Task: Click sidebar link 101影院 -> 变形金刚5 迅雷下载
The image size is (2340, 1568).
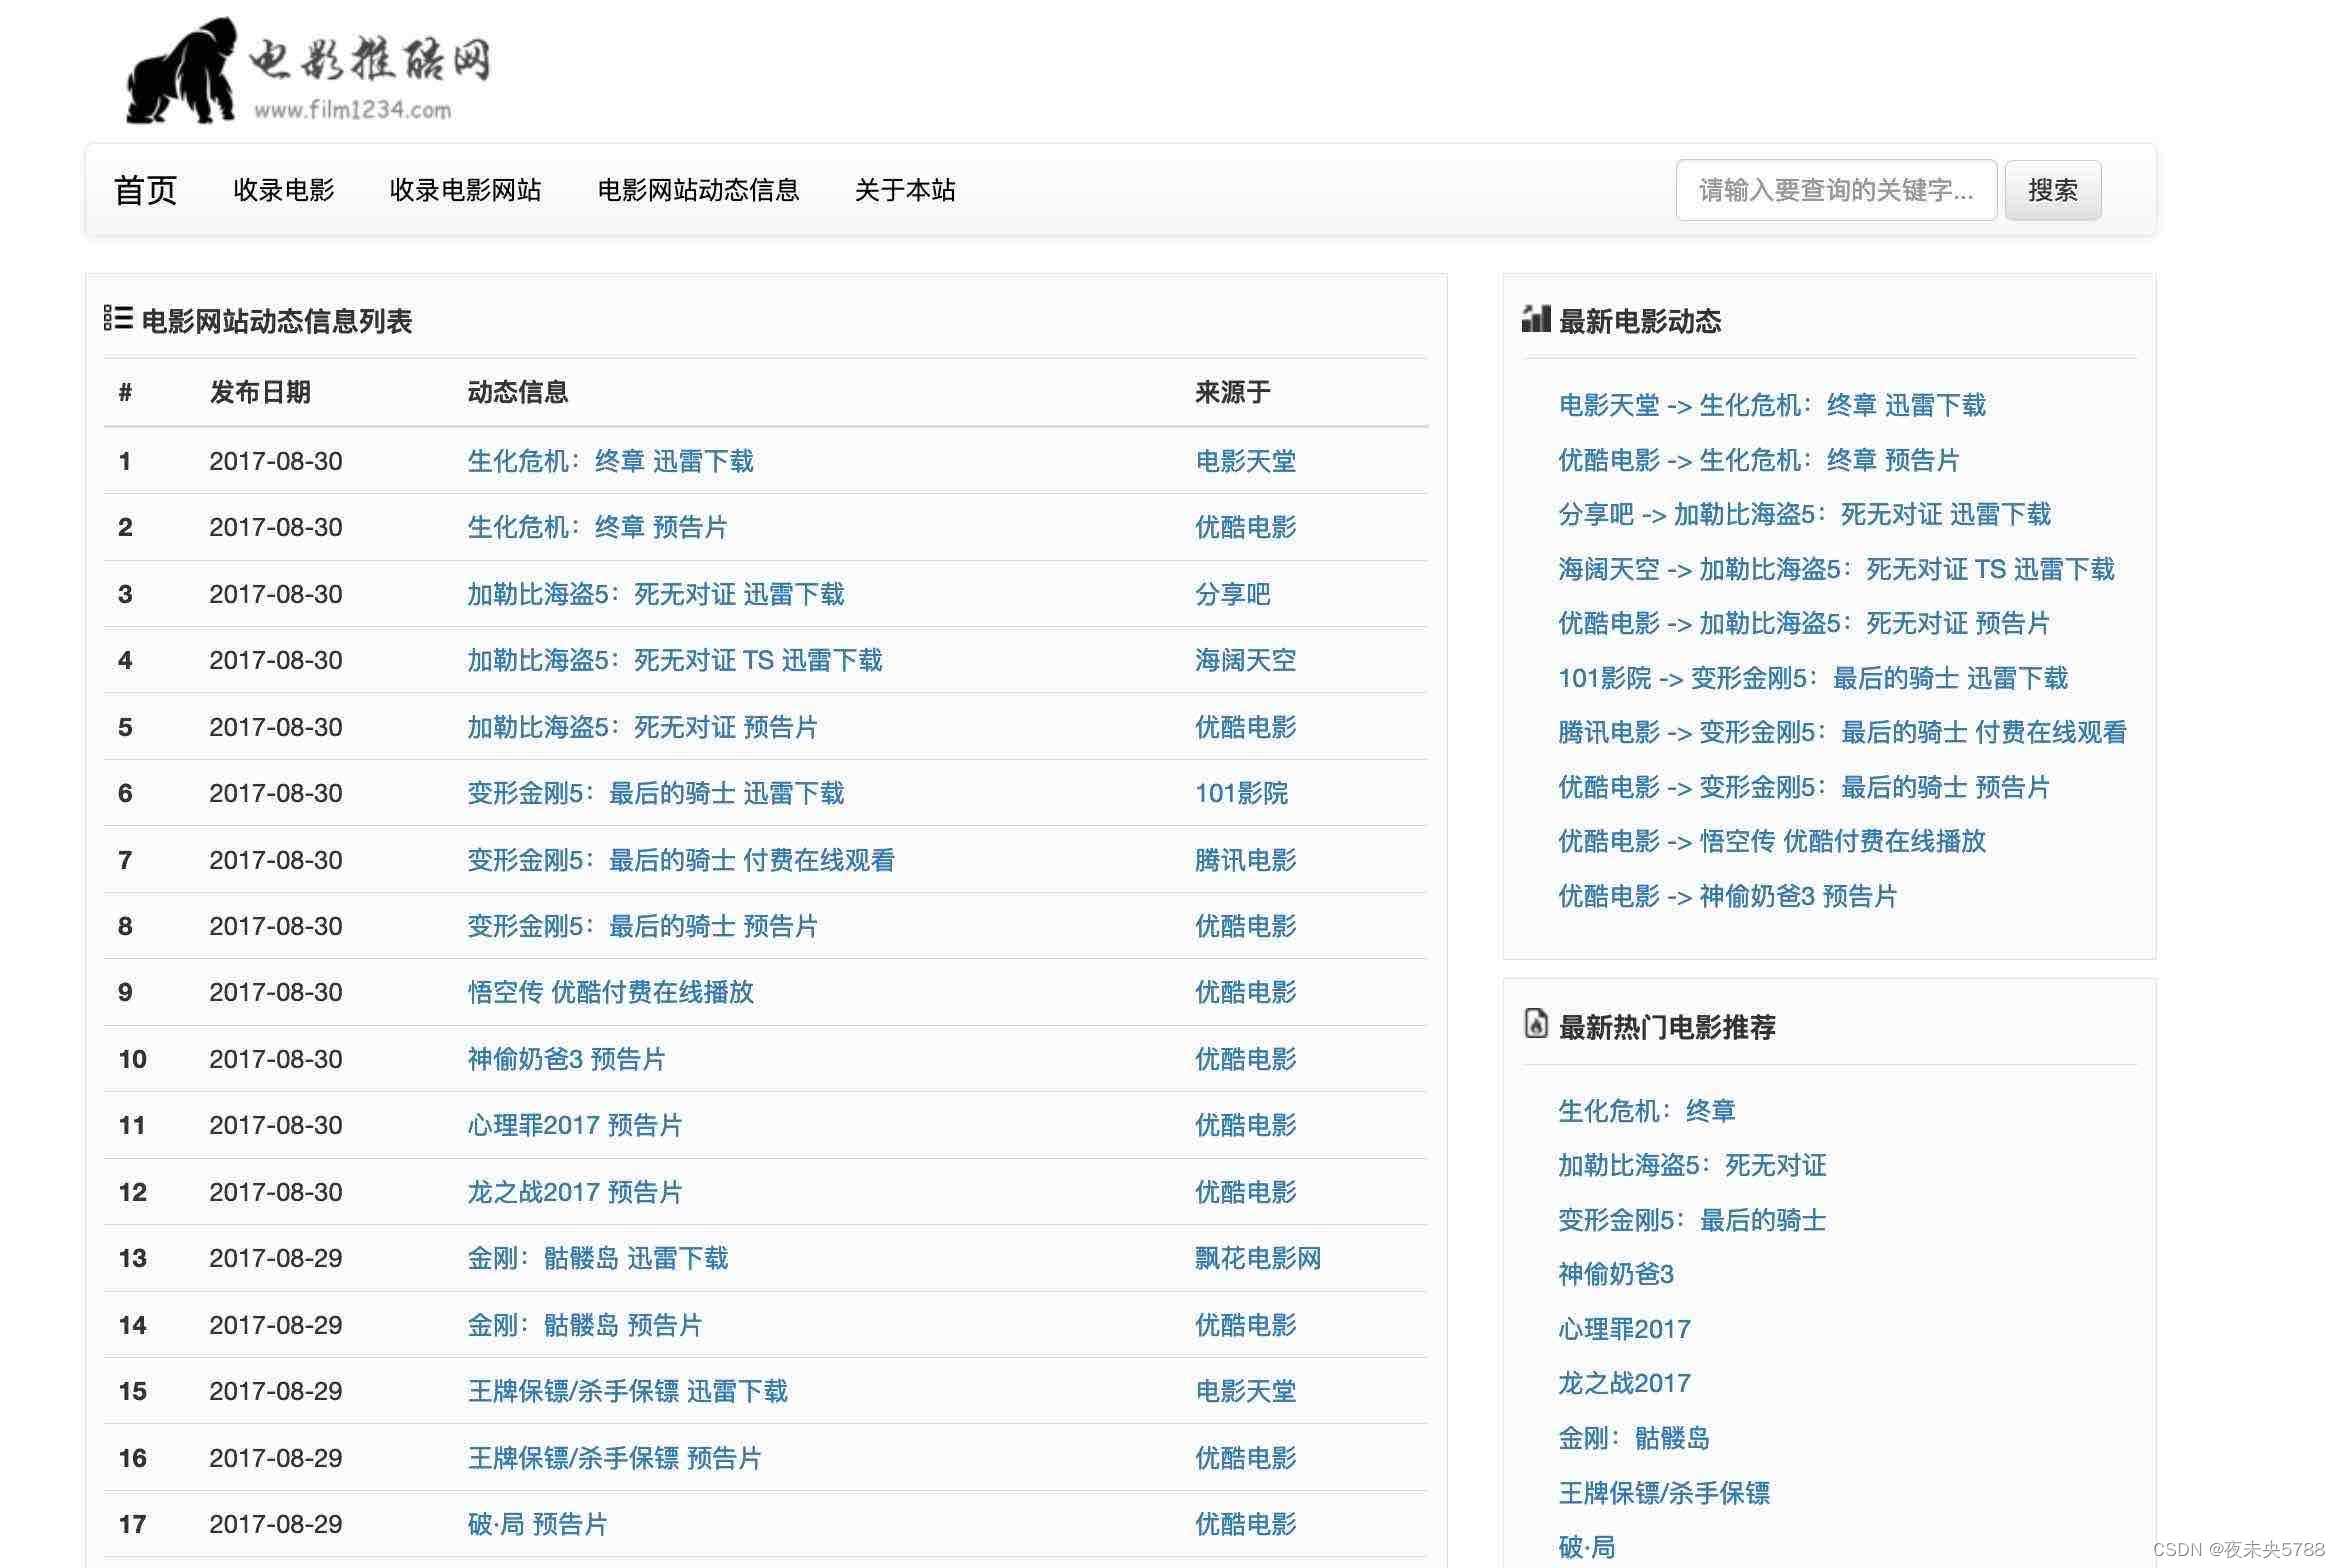Action: (1812, 678)
